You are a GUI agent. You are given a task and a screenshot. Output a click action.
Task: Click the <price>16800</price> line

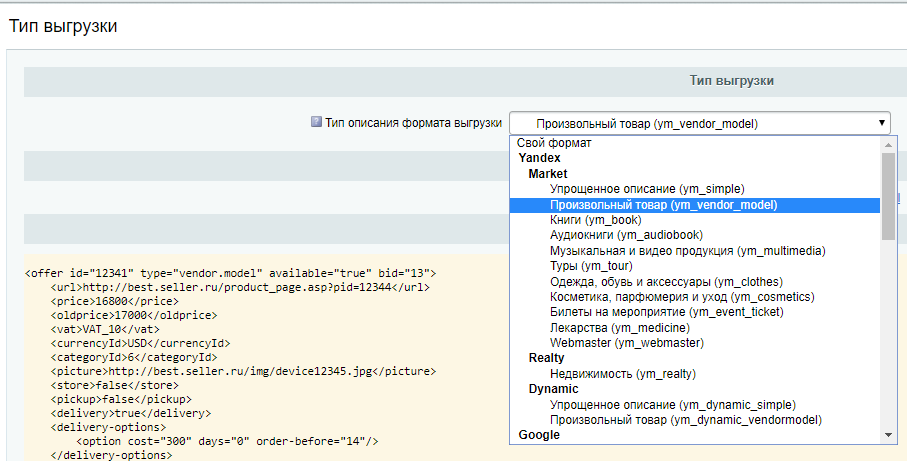pos(115,301)
